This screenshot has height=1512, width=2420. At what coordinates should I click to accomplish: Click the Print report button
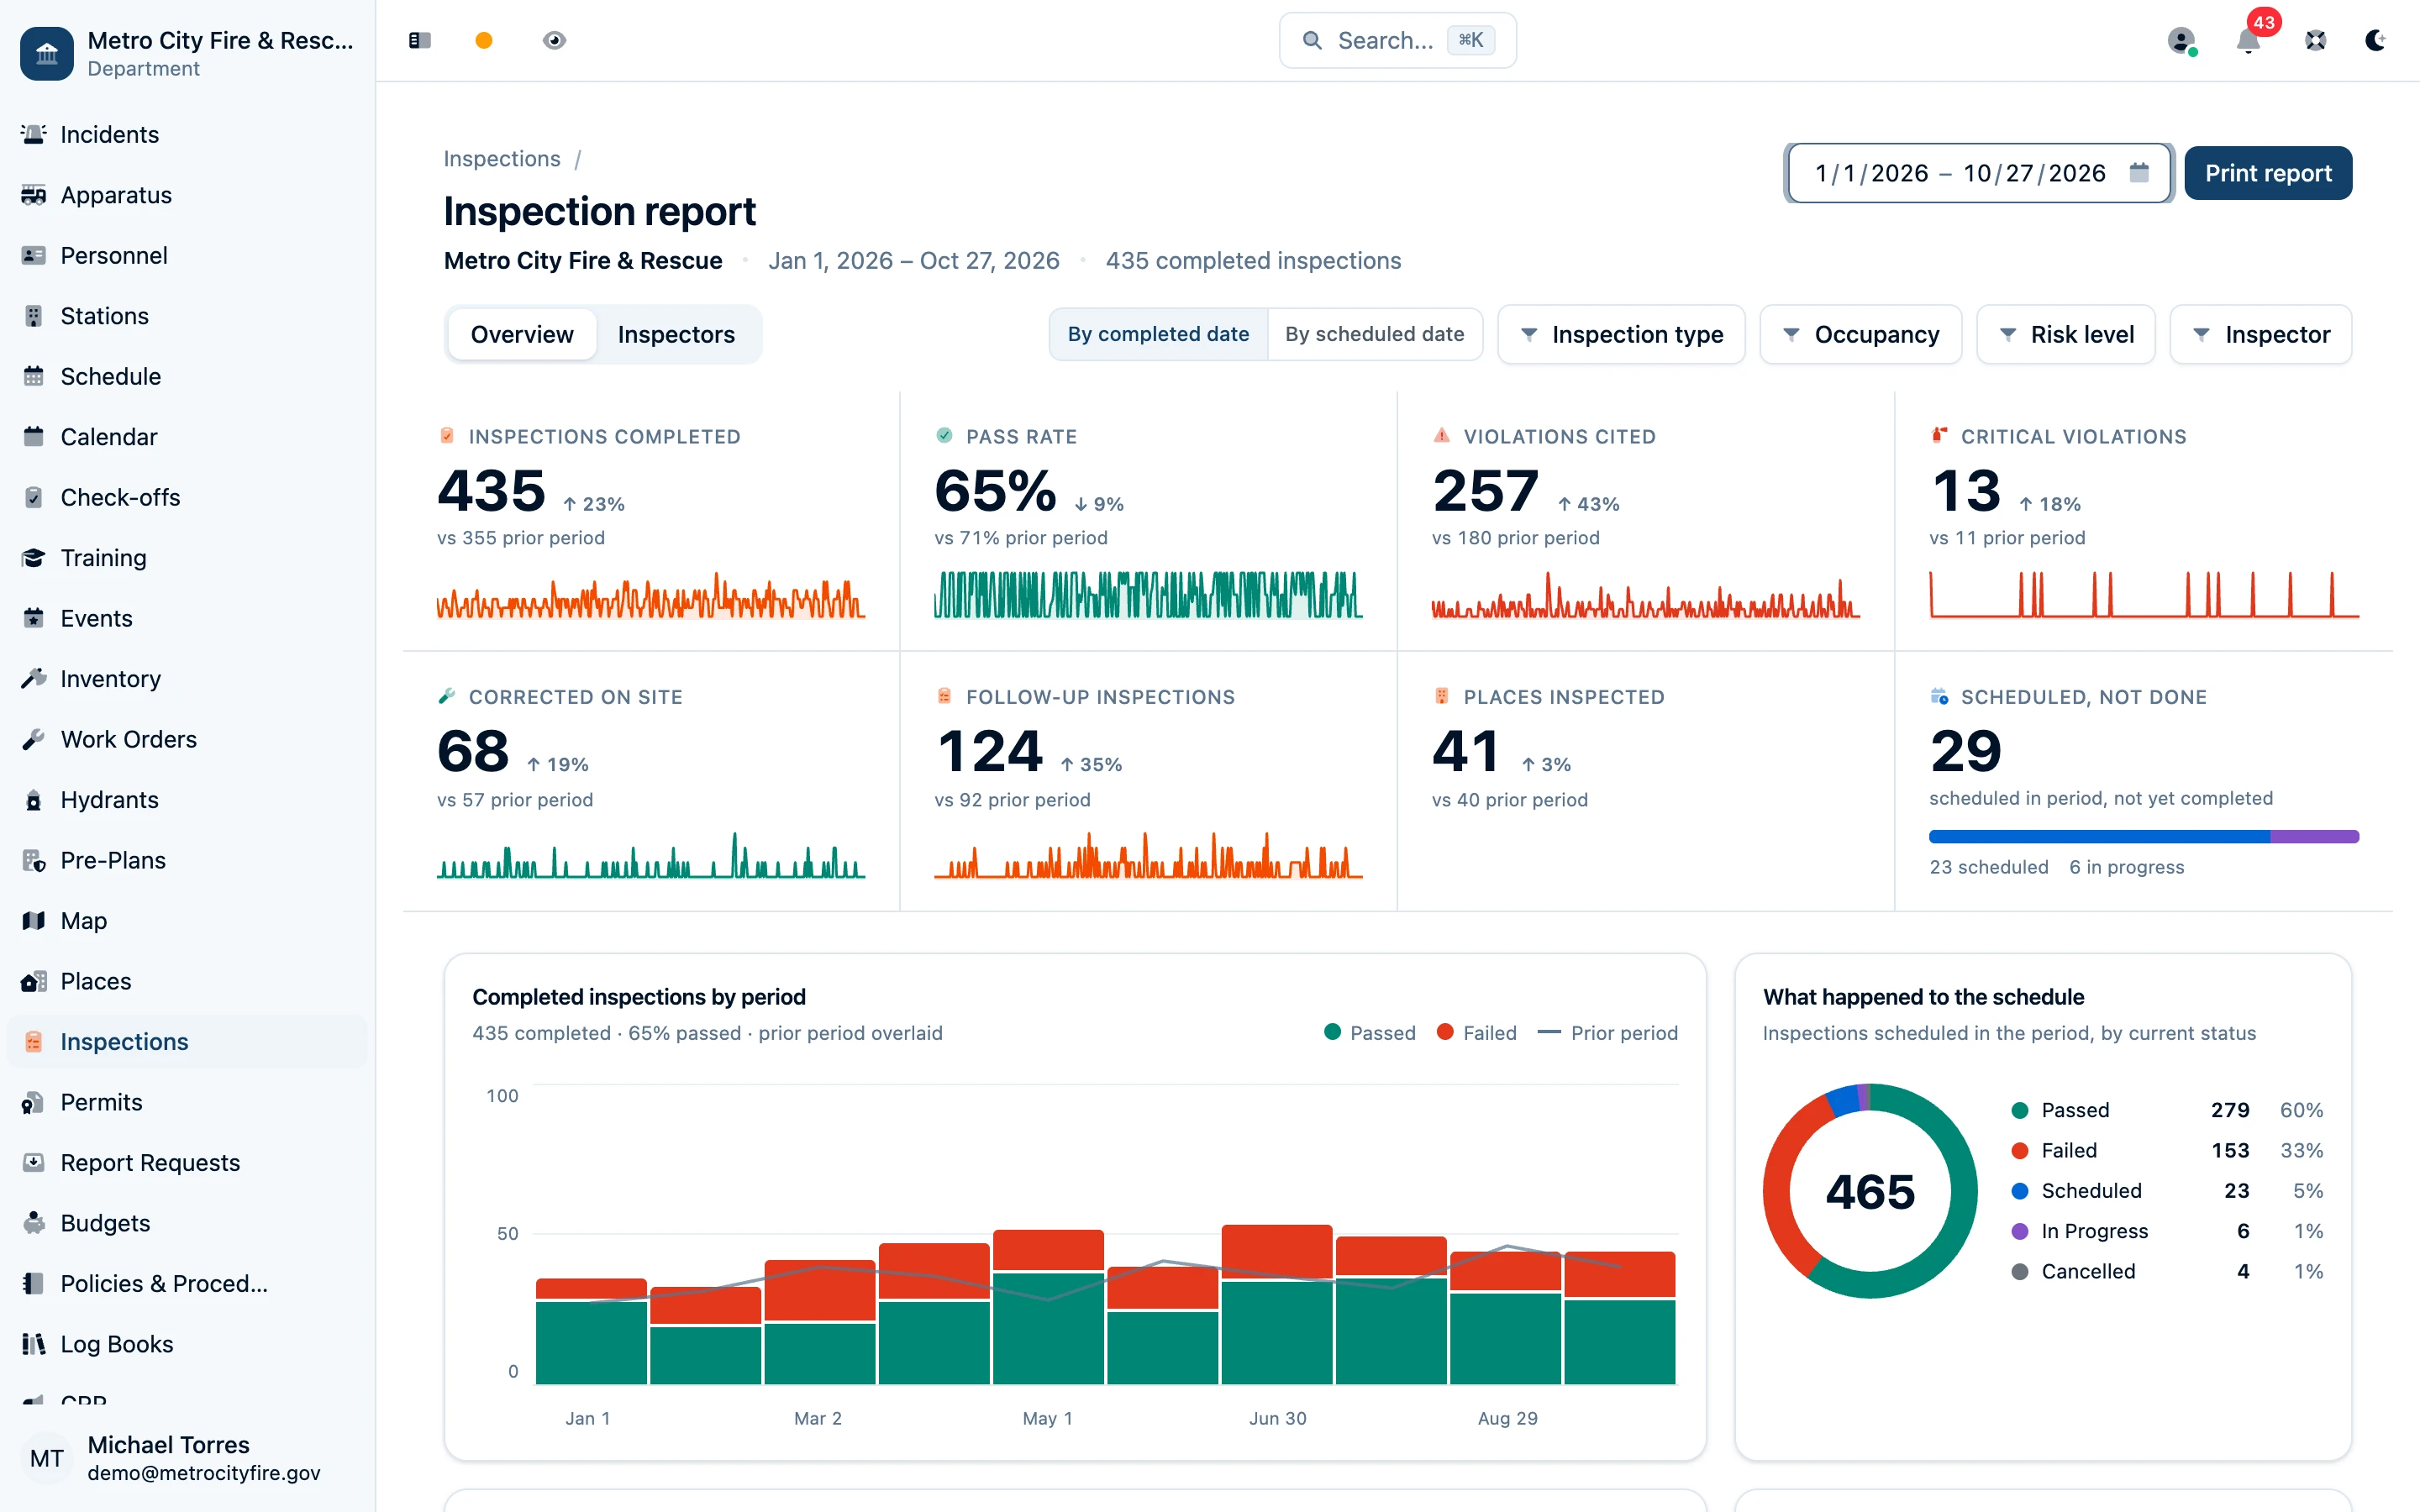2268,173
